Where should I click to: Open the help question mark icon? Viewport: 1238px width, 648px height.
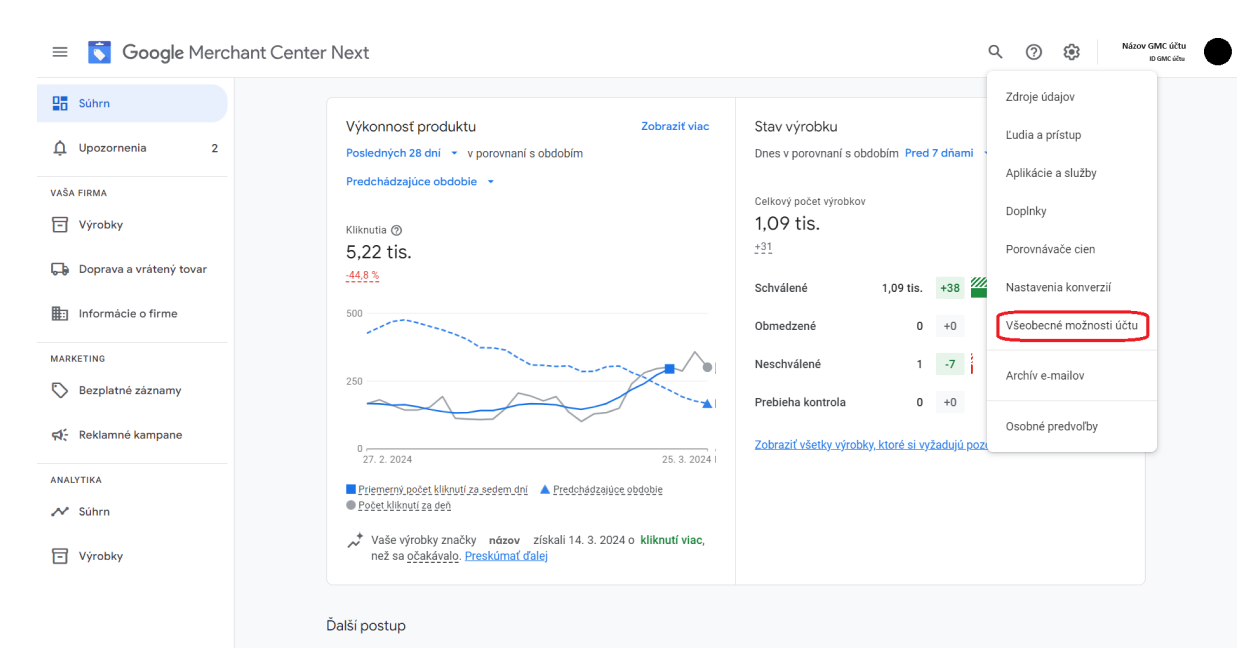click(1033, 52)
